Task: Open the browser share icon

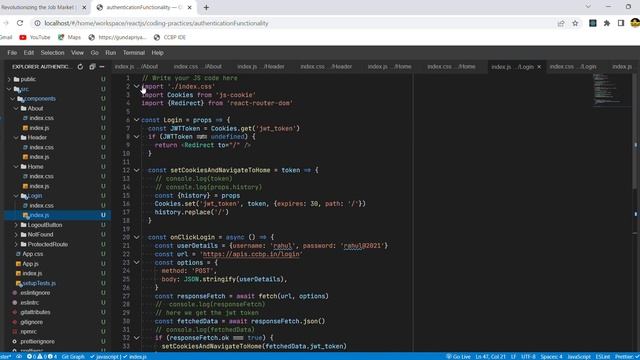Action: pos(561,23)
